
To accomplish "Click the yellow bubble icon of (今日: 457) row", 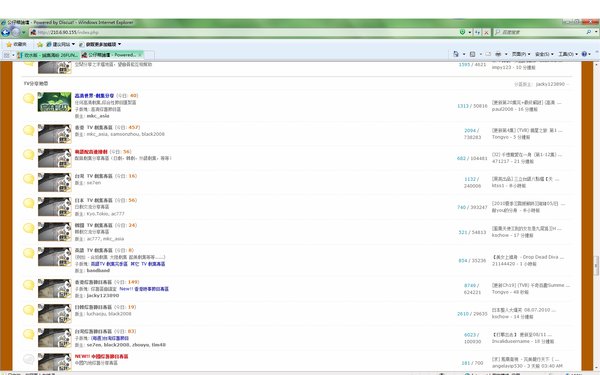I will tap(29, 130).
